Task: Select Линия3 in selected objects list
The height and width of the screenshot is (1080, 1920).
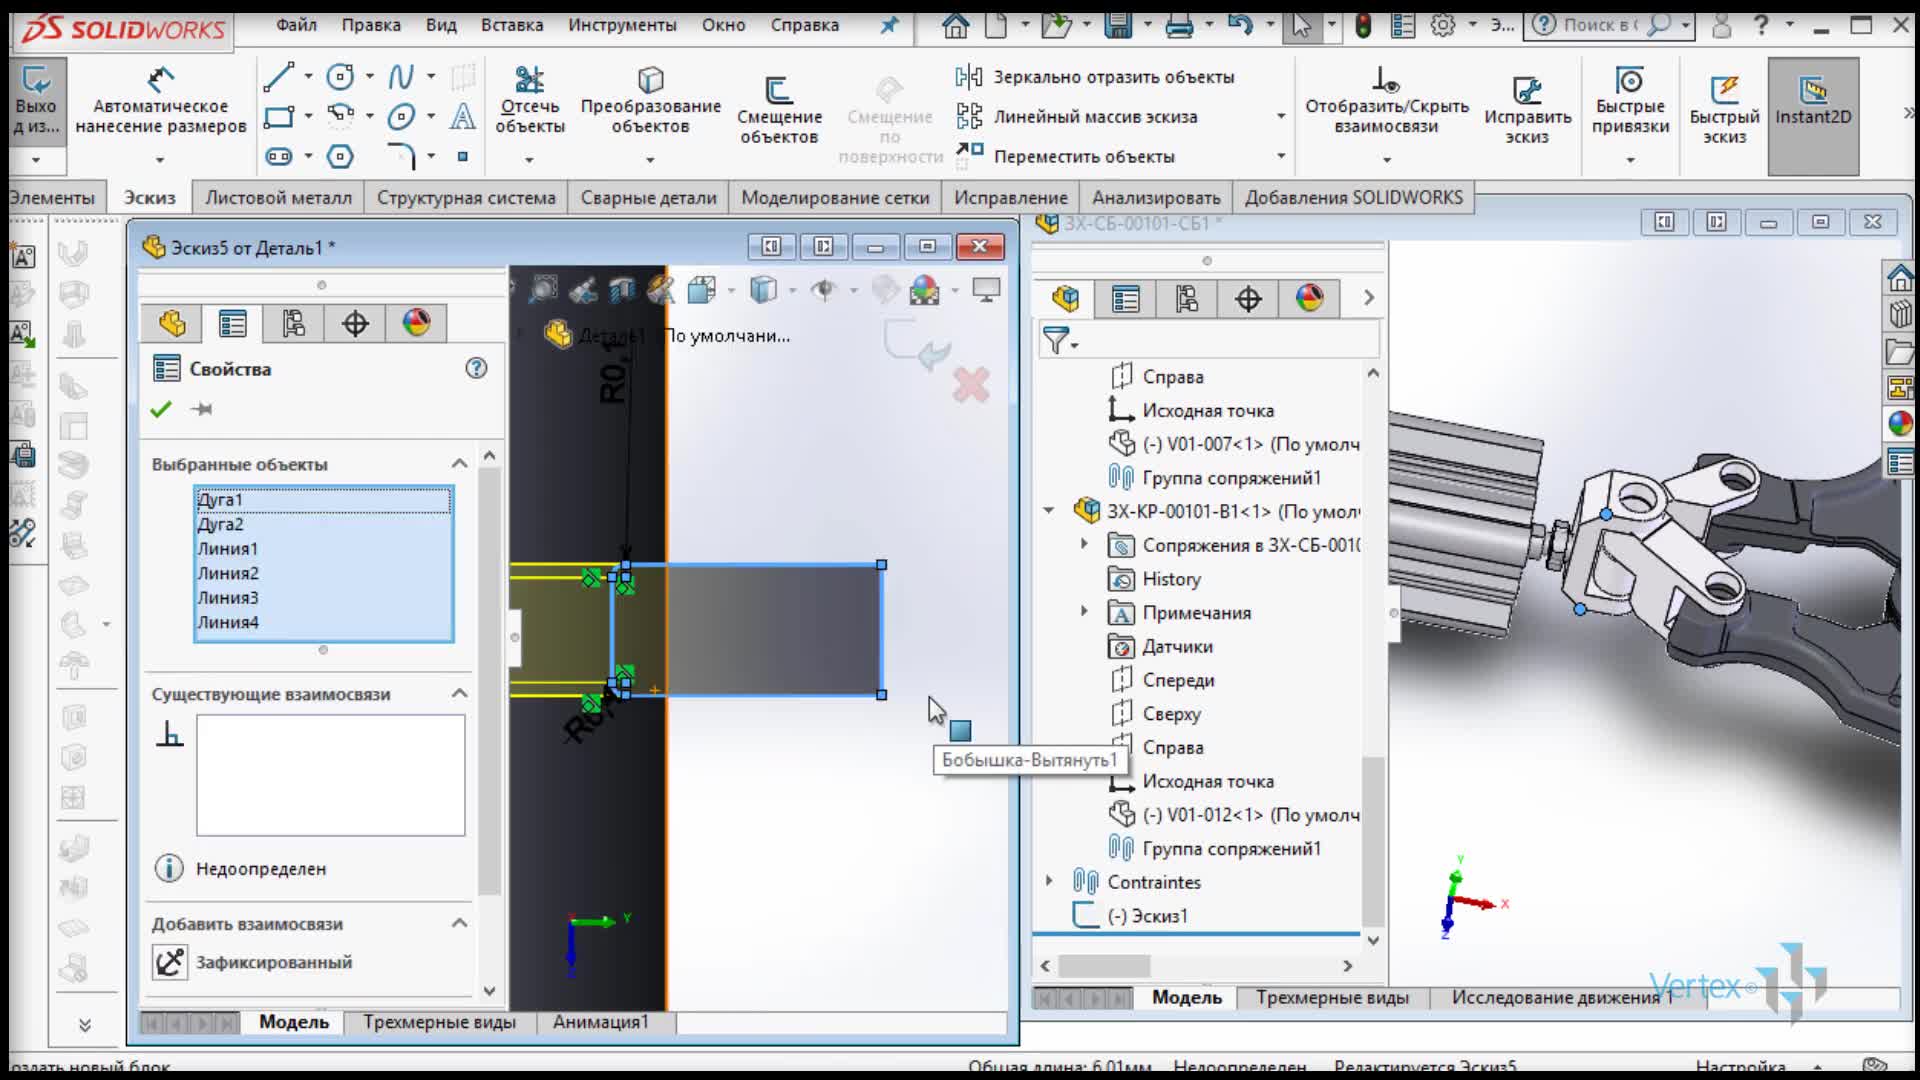Action: 323,598
